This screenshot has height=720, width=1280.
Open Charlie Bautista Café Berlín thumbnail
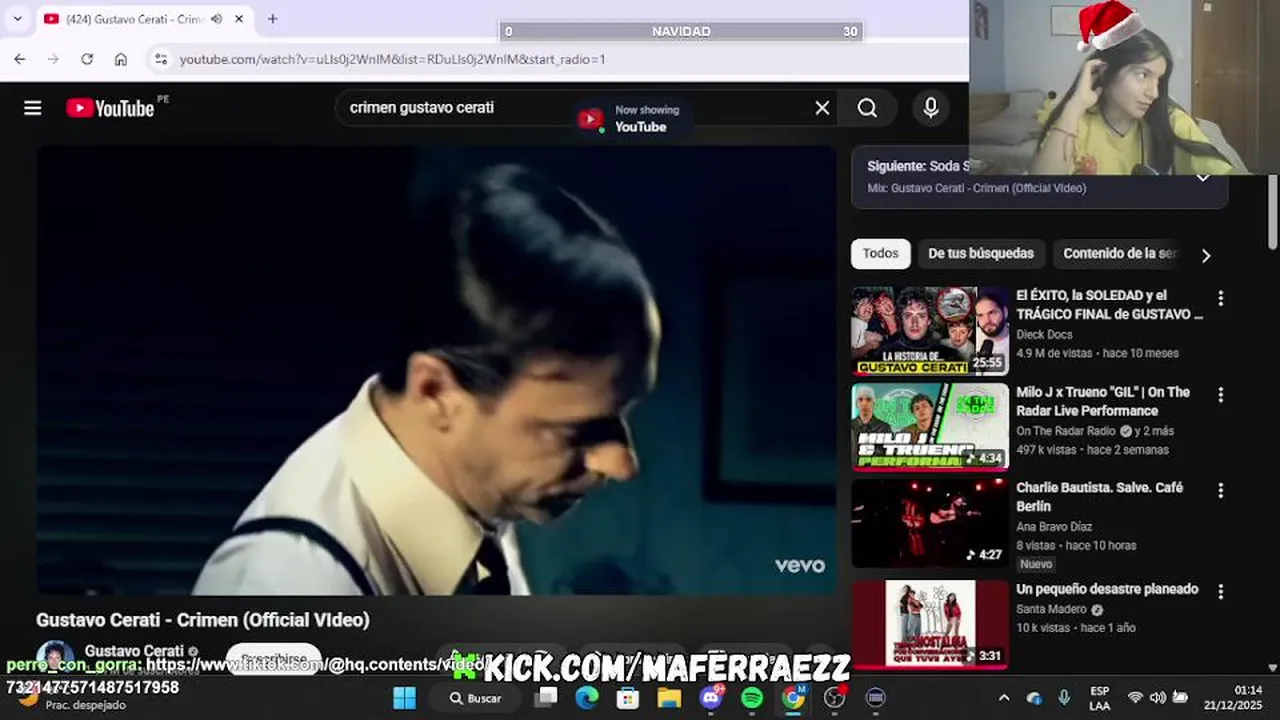pos(930,523)
